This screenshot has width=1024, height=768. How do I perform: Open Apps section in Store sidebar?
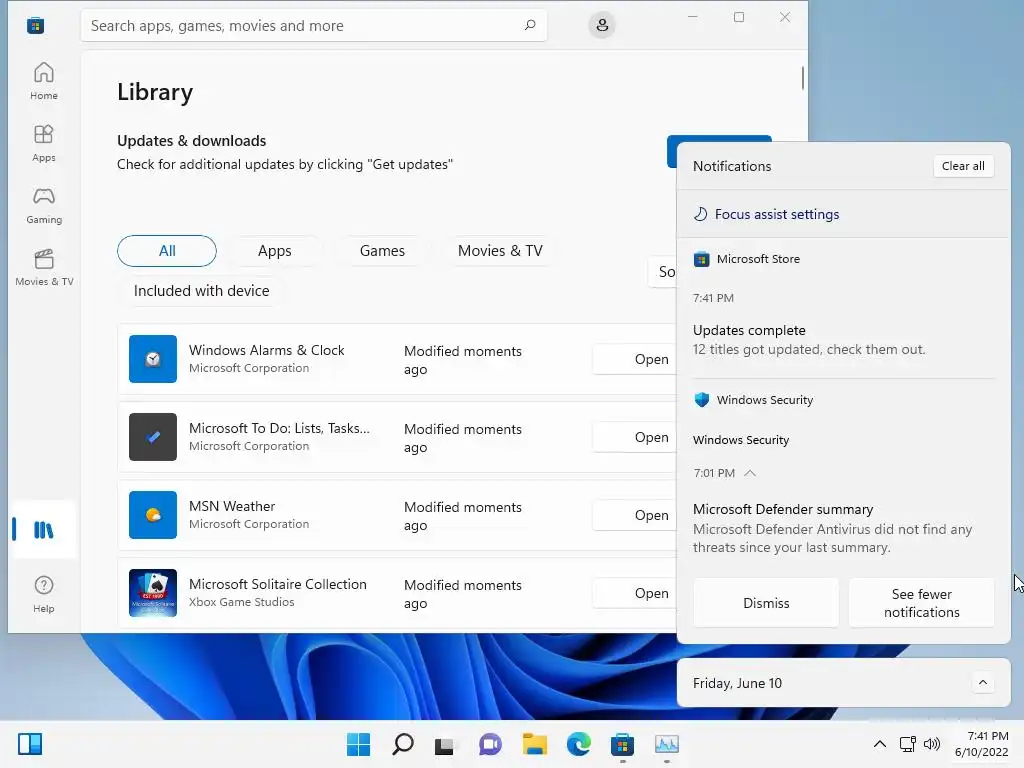[x=44, y=143]
